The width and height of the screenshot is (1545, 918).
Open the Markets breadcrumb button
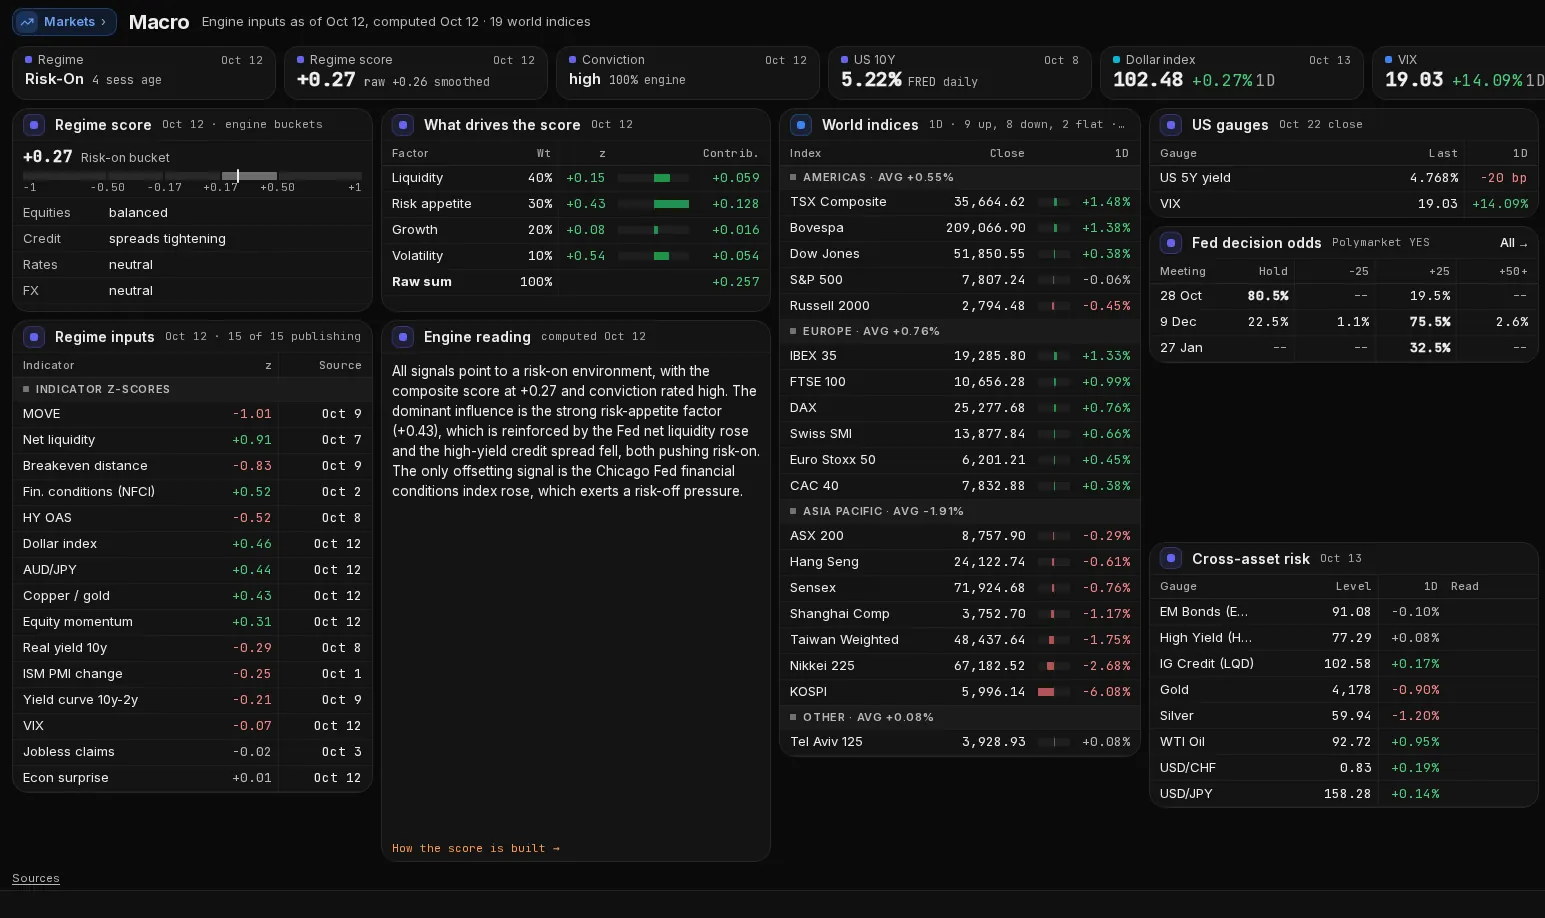[x=64, y=22]
